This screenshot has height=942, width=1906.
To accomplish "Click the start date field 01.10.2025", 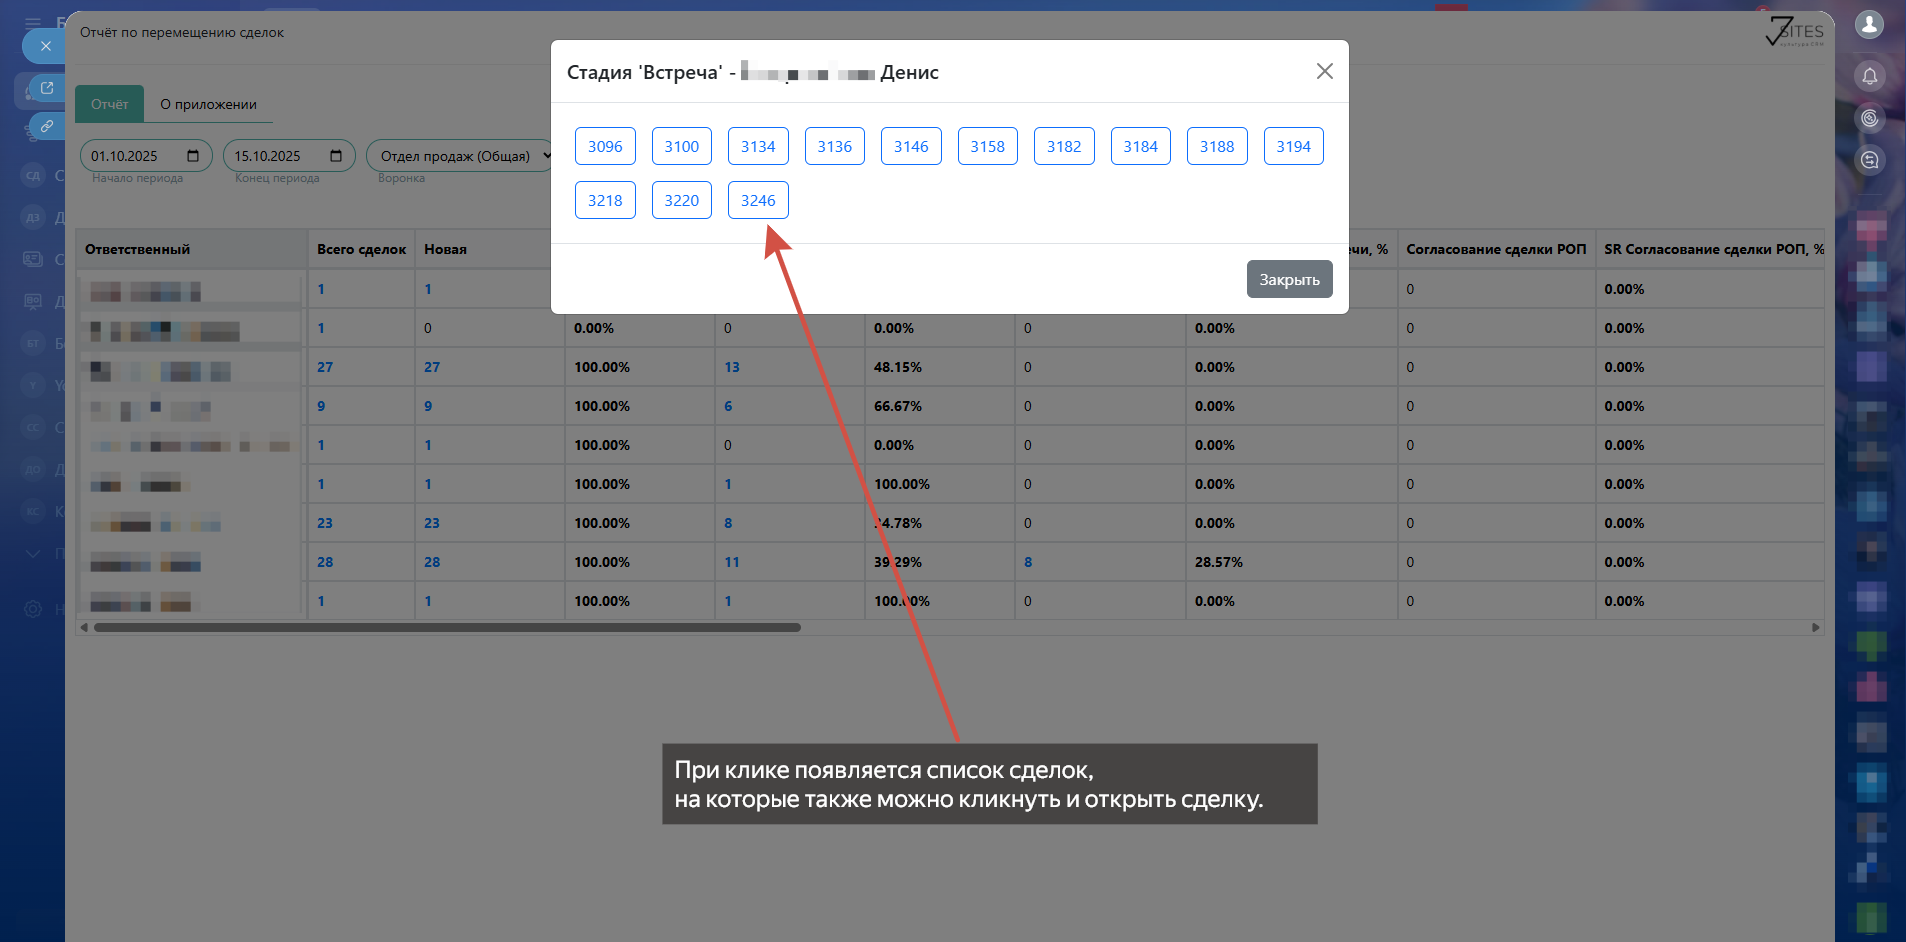I will point(146,156).
